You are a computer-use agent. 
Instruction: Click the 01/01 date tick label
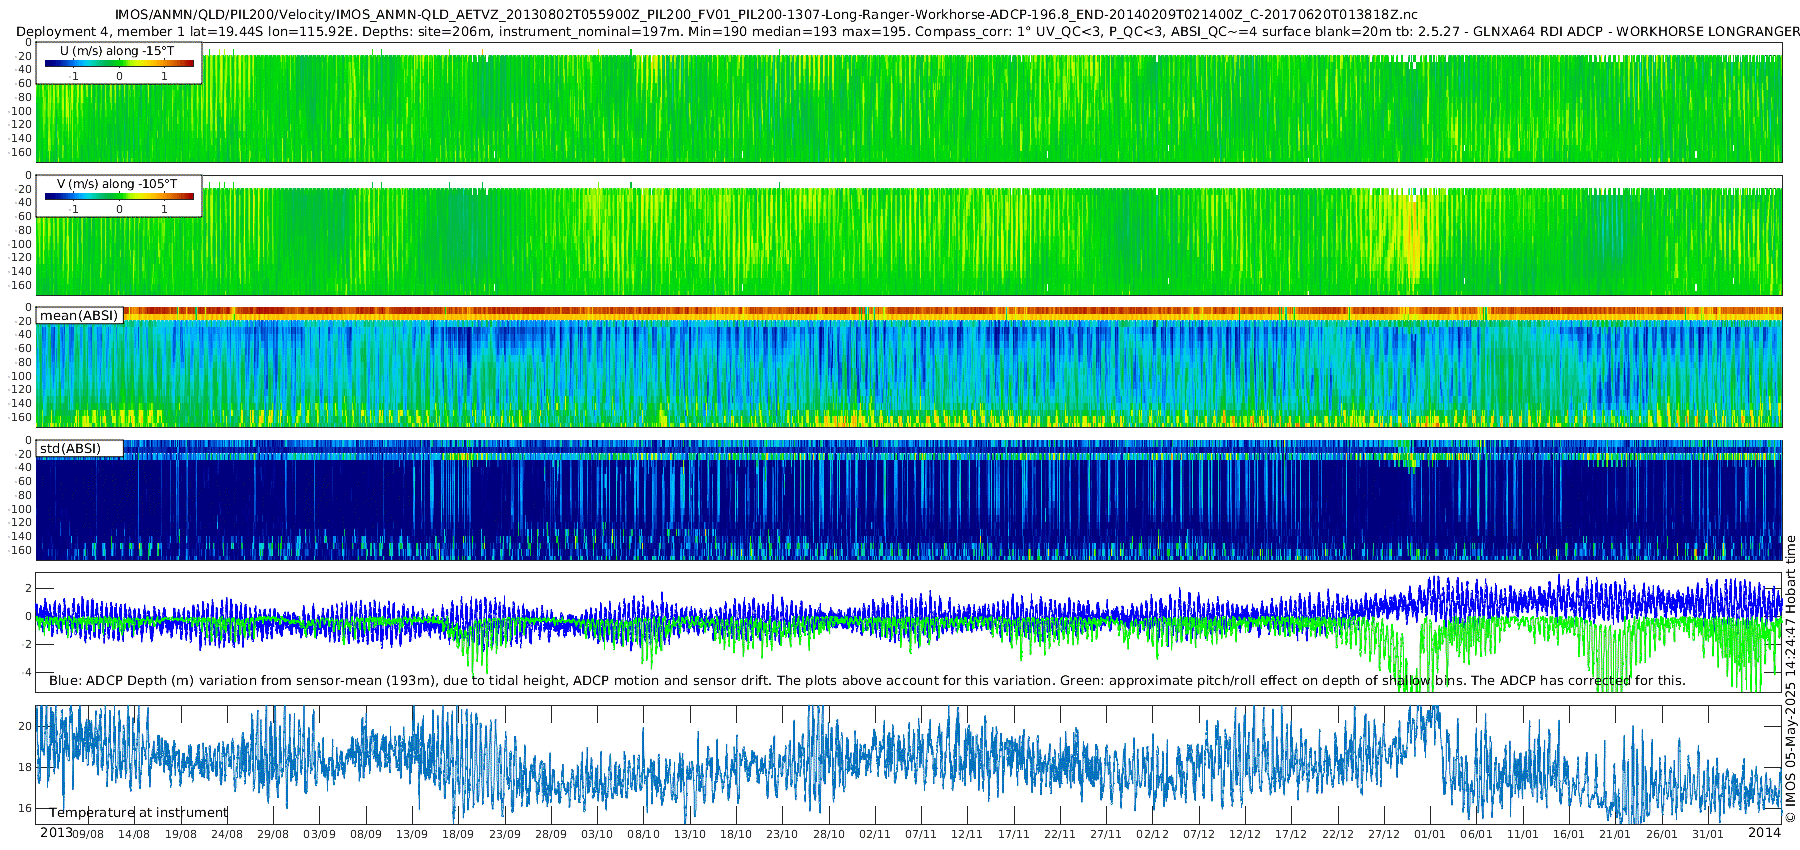tap(1430, 834)
